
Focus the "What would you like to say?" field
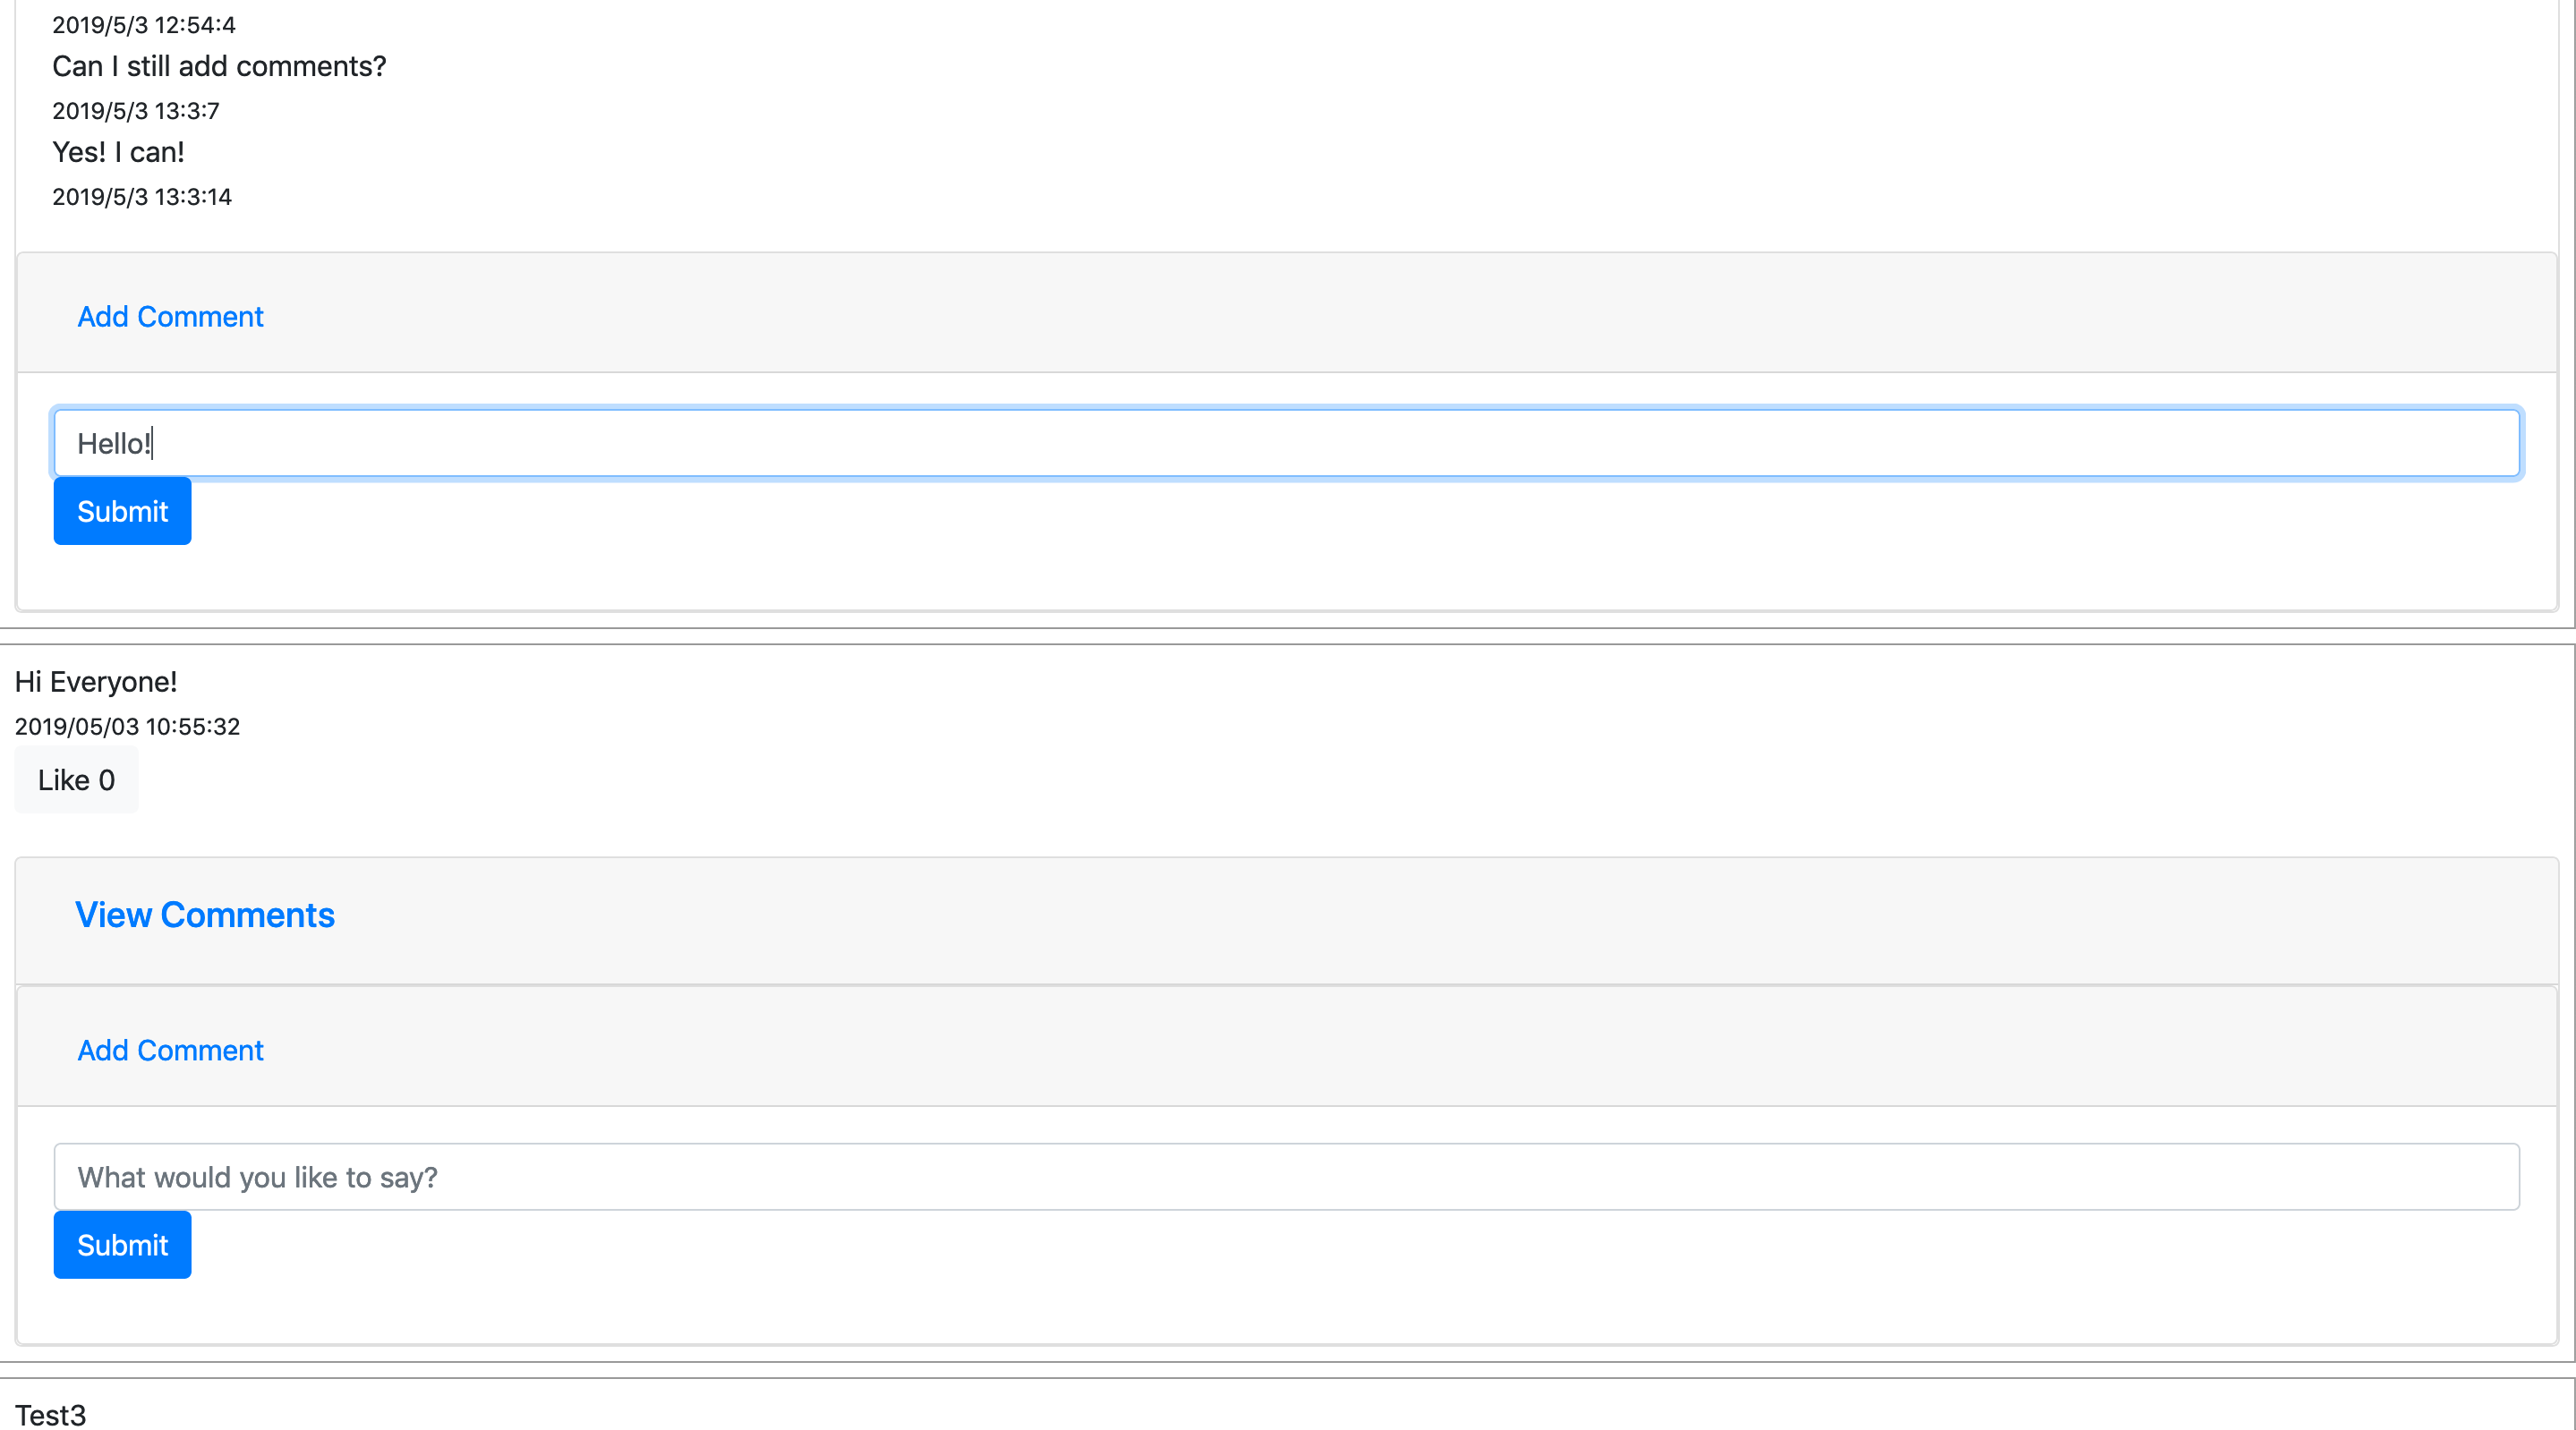[1286, 1177]
